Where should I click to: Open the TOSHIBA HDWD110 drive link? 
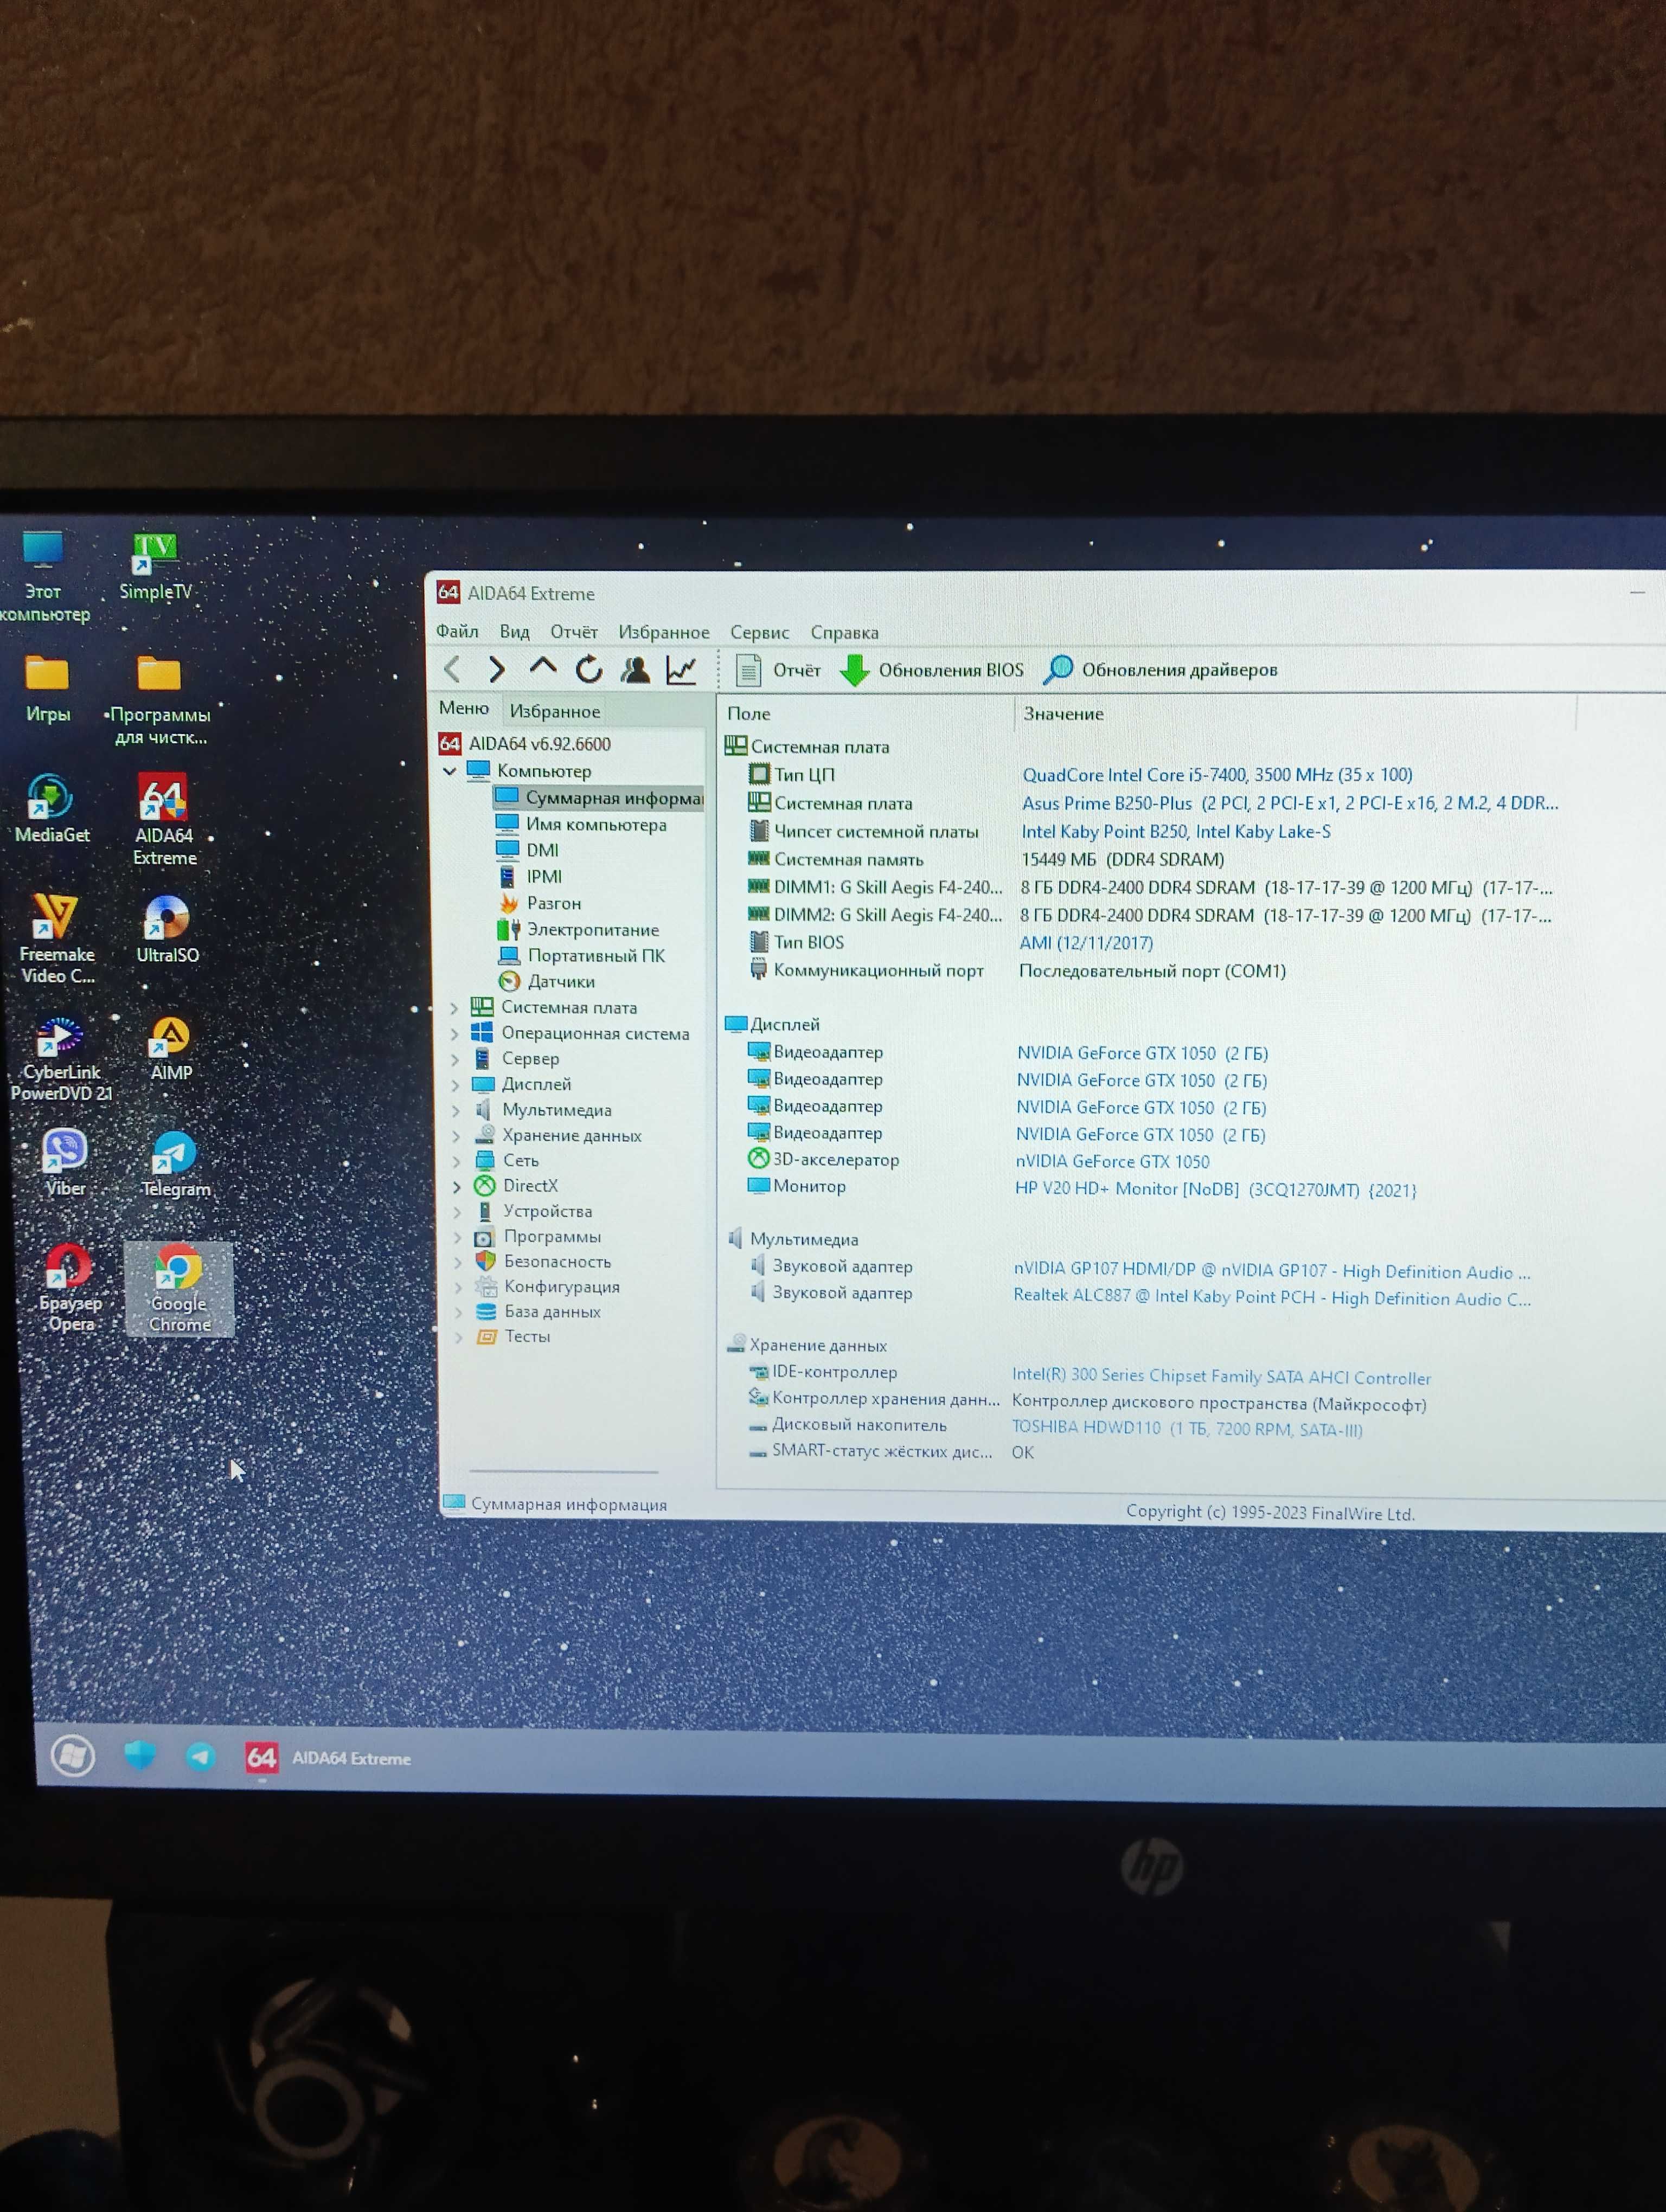pyautogui.click(x=1187, y=1428)
